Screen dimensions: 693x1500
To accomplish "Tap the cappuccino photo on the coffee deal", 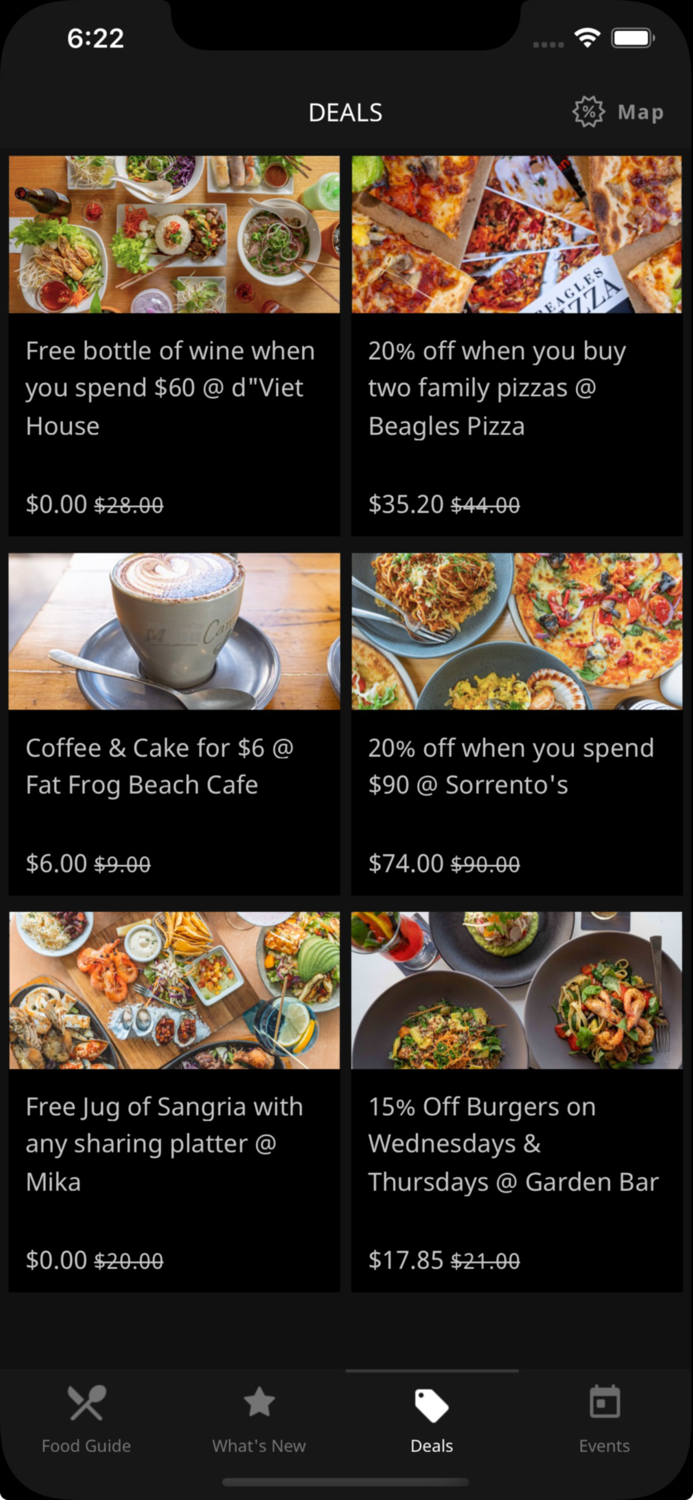I will coord(173,631).
